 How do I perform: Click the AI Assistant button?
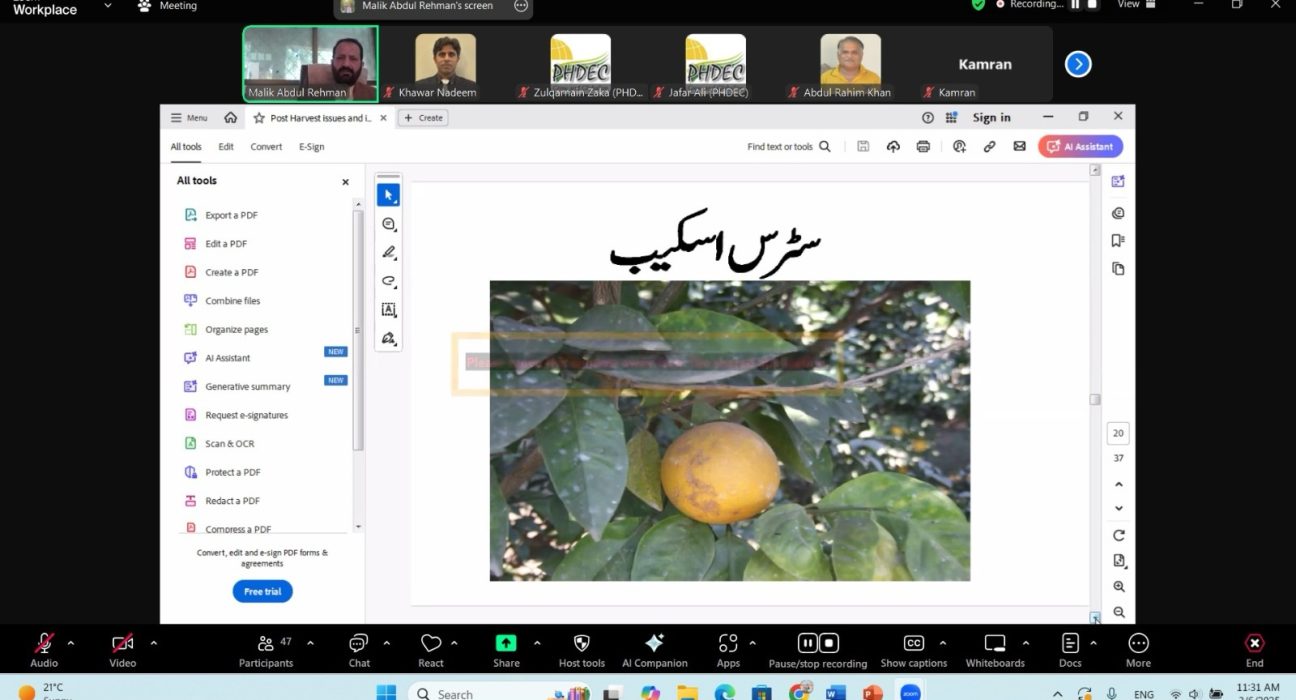coord(1080,147)
